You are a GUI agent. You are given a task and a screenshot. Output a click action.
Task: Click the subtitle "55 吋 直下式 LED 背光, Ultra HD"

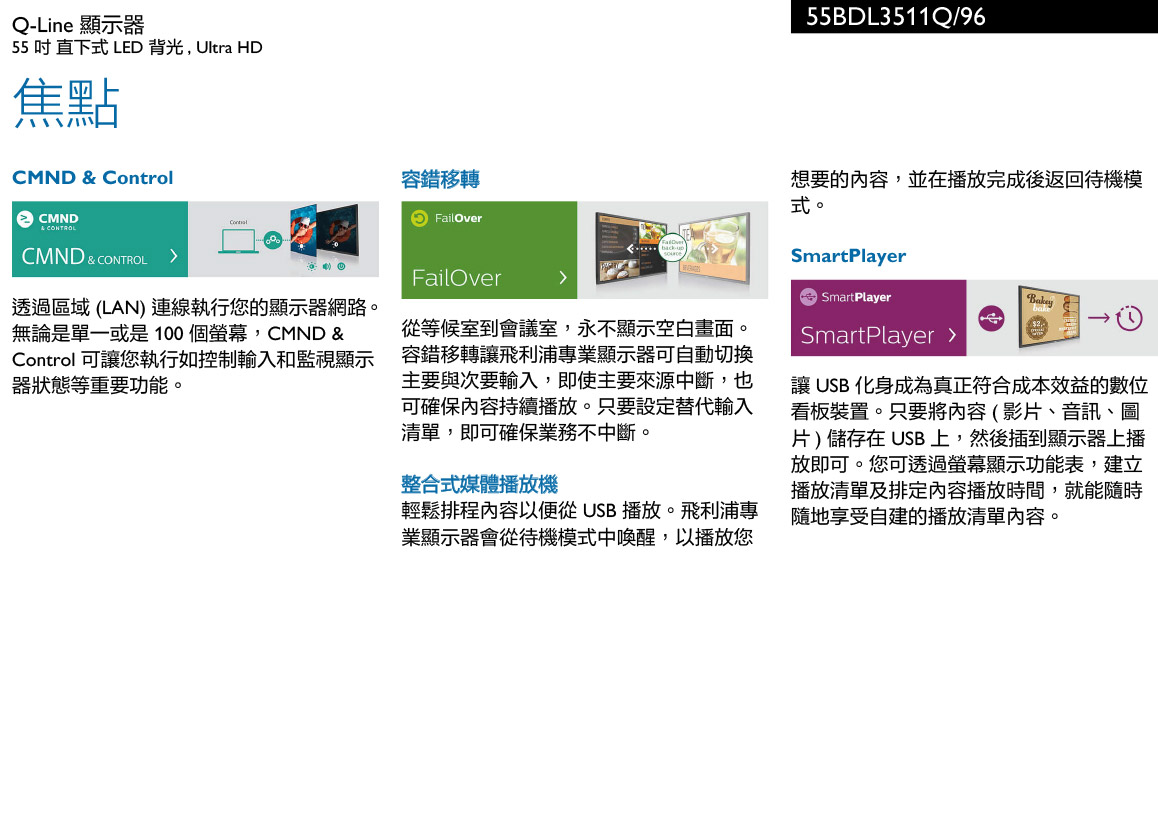point(137,48)
